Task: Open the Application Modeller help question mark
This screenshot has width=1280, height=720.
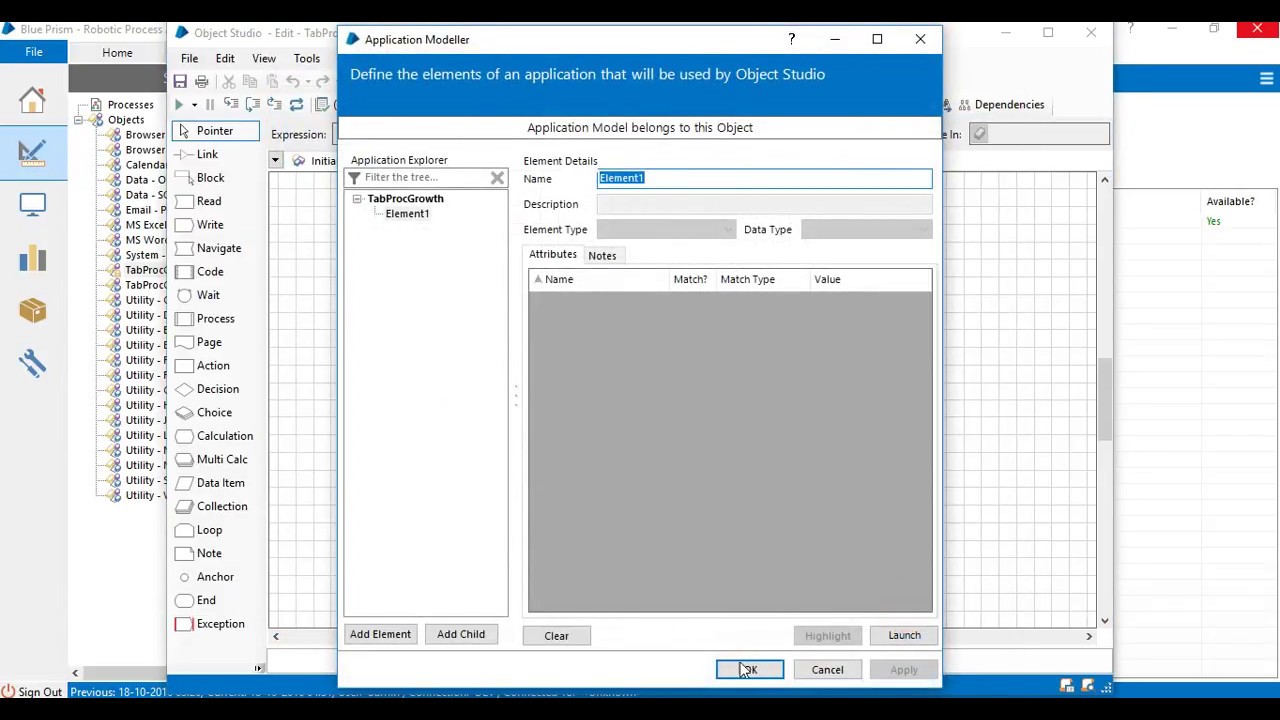Action: coord(791,39)
